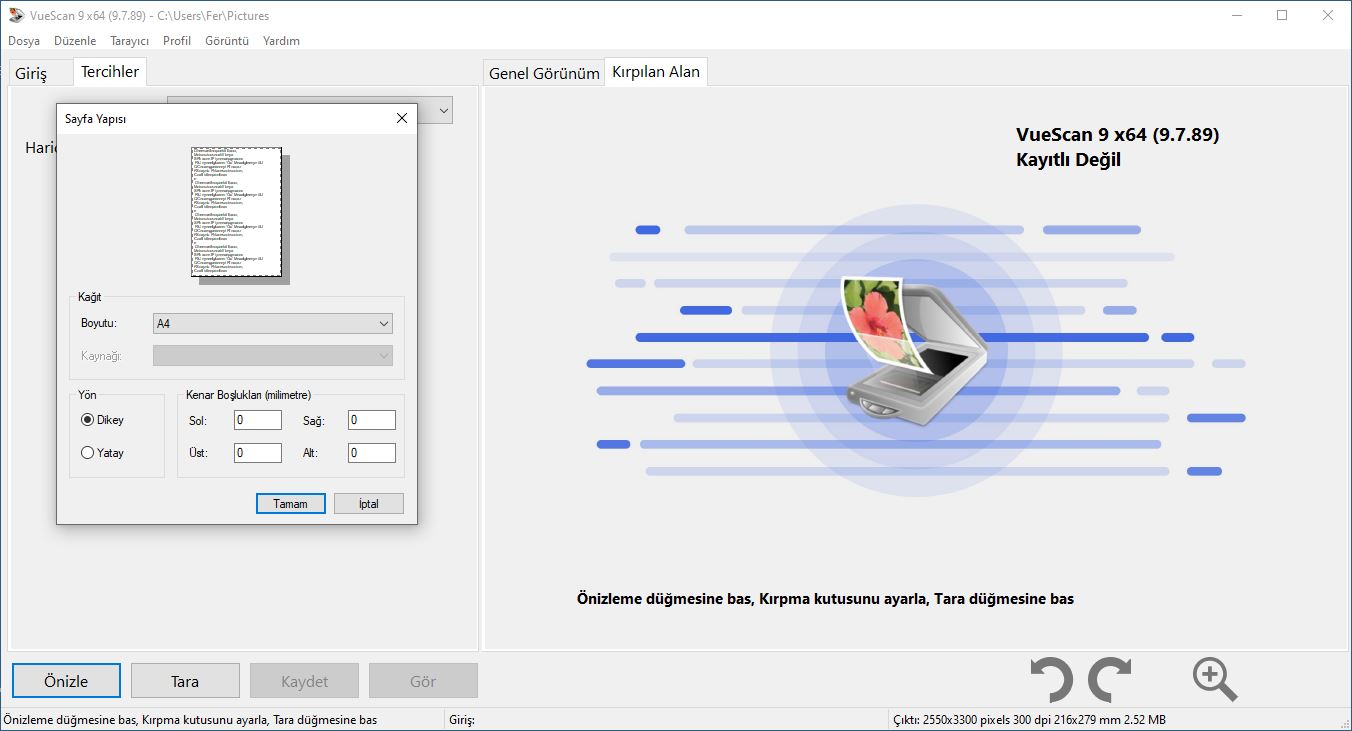This screenshot has height=731, width=1352.
Task: Click the Alt margin input field
Action: [x=372, y=453]
